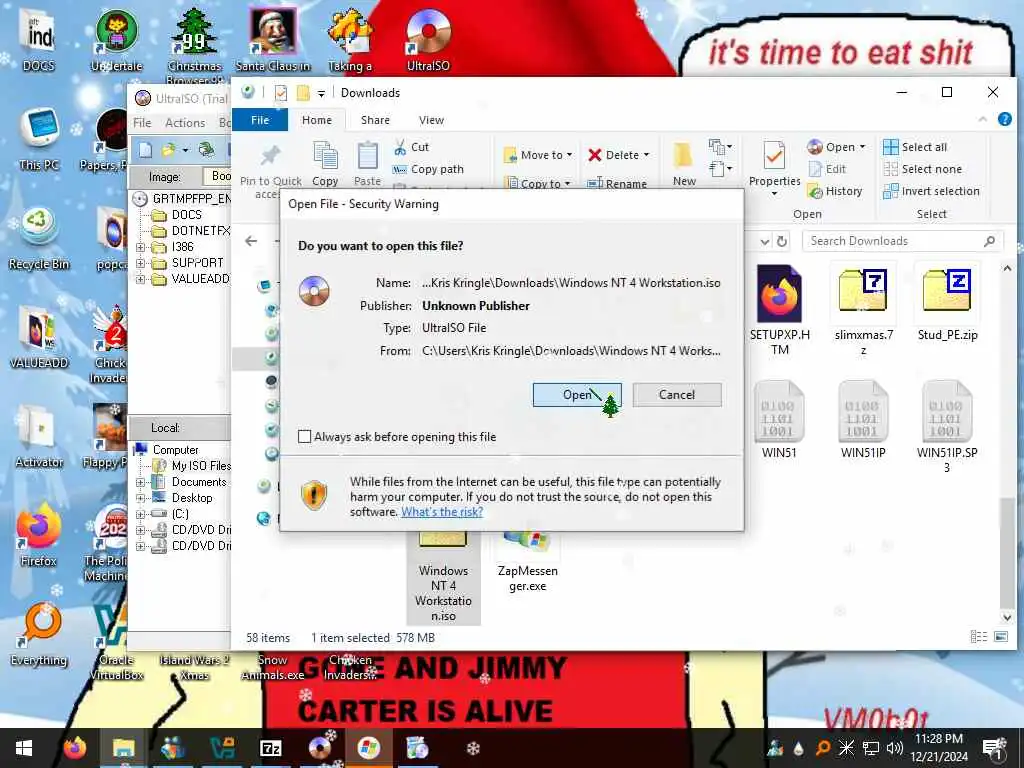Click the Pin to Quick access icon
Image resolution: width=1024 pixels, height=768 pixels.
[270, 156]
